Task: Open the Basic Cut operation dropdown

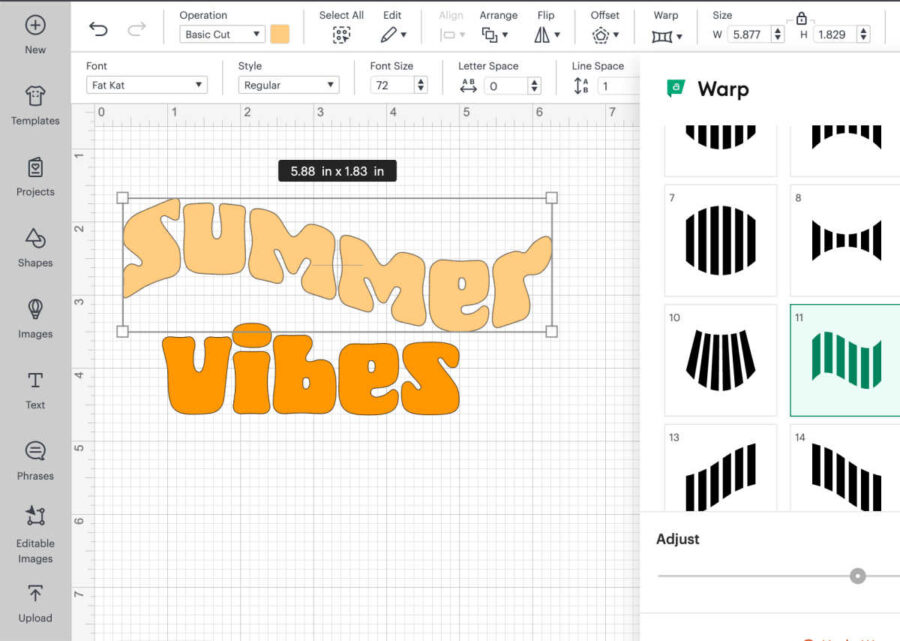Action: 220,33
